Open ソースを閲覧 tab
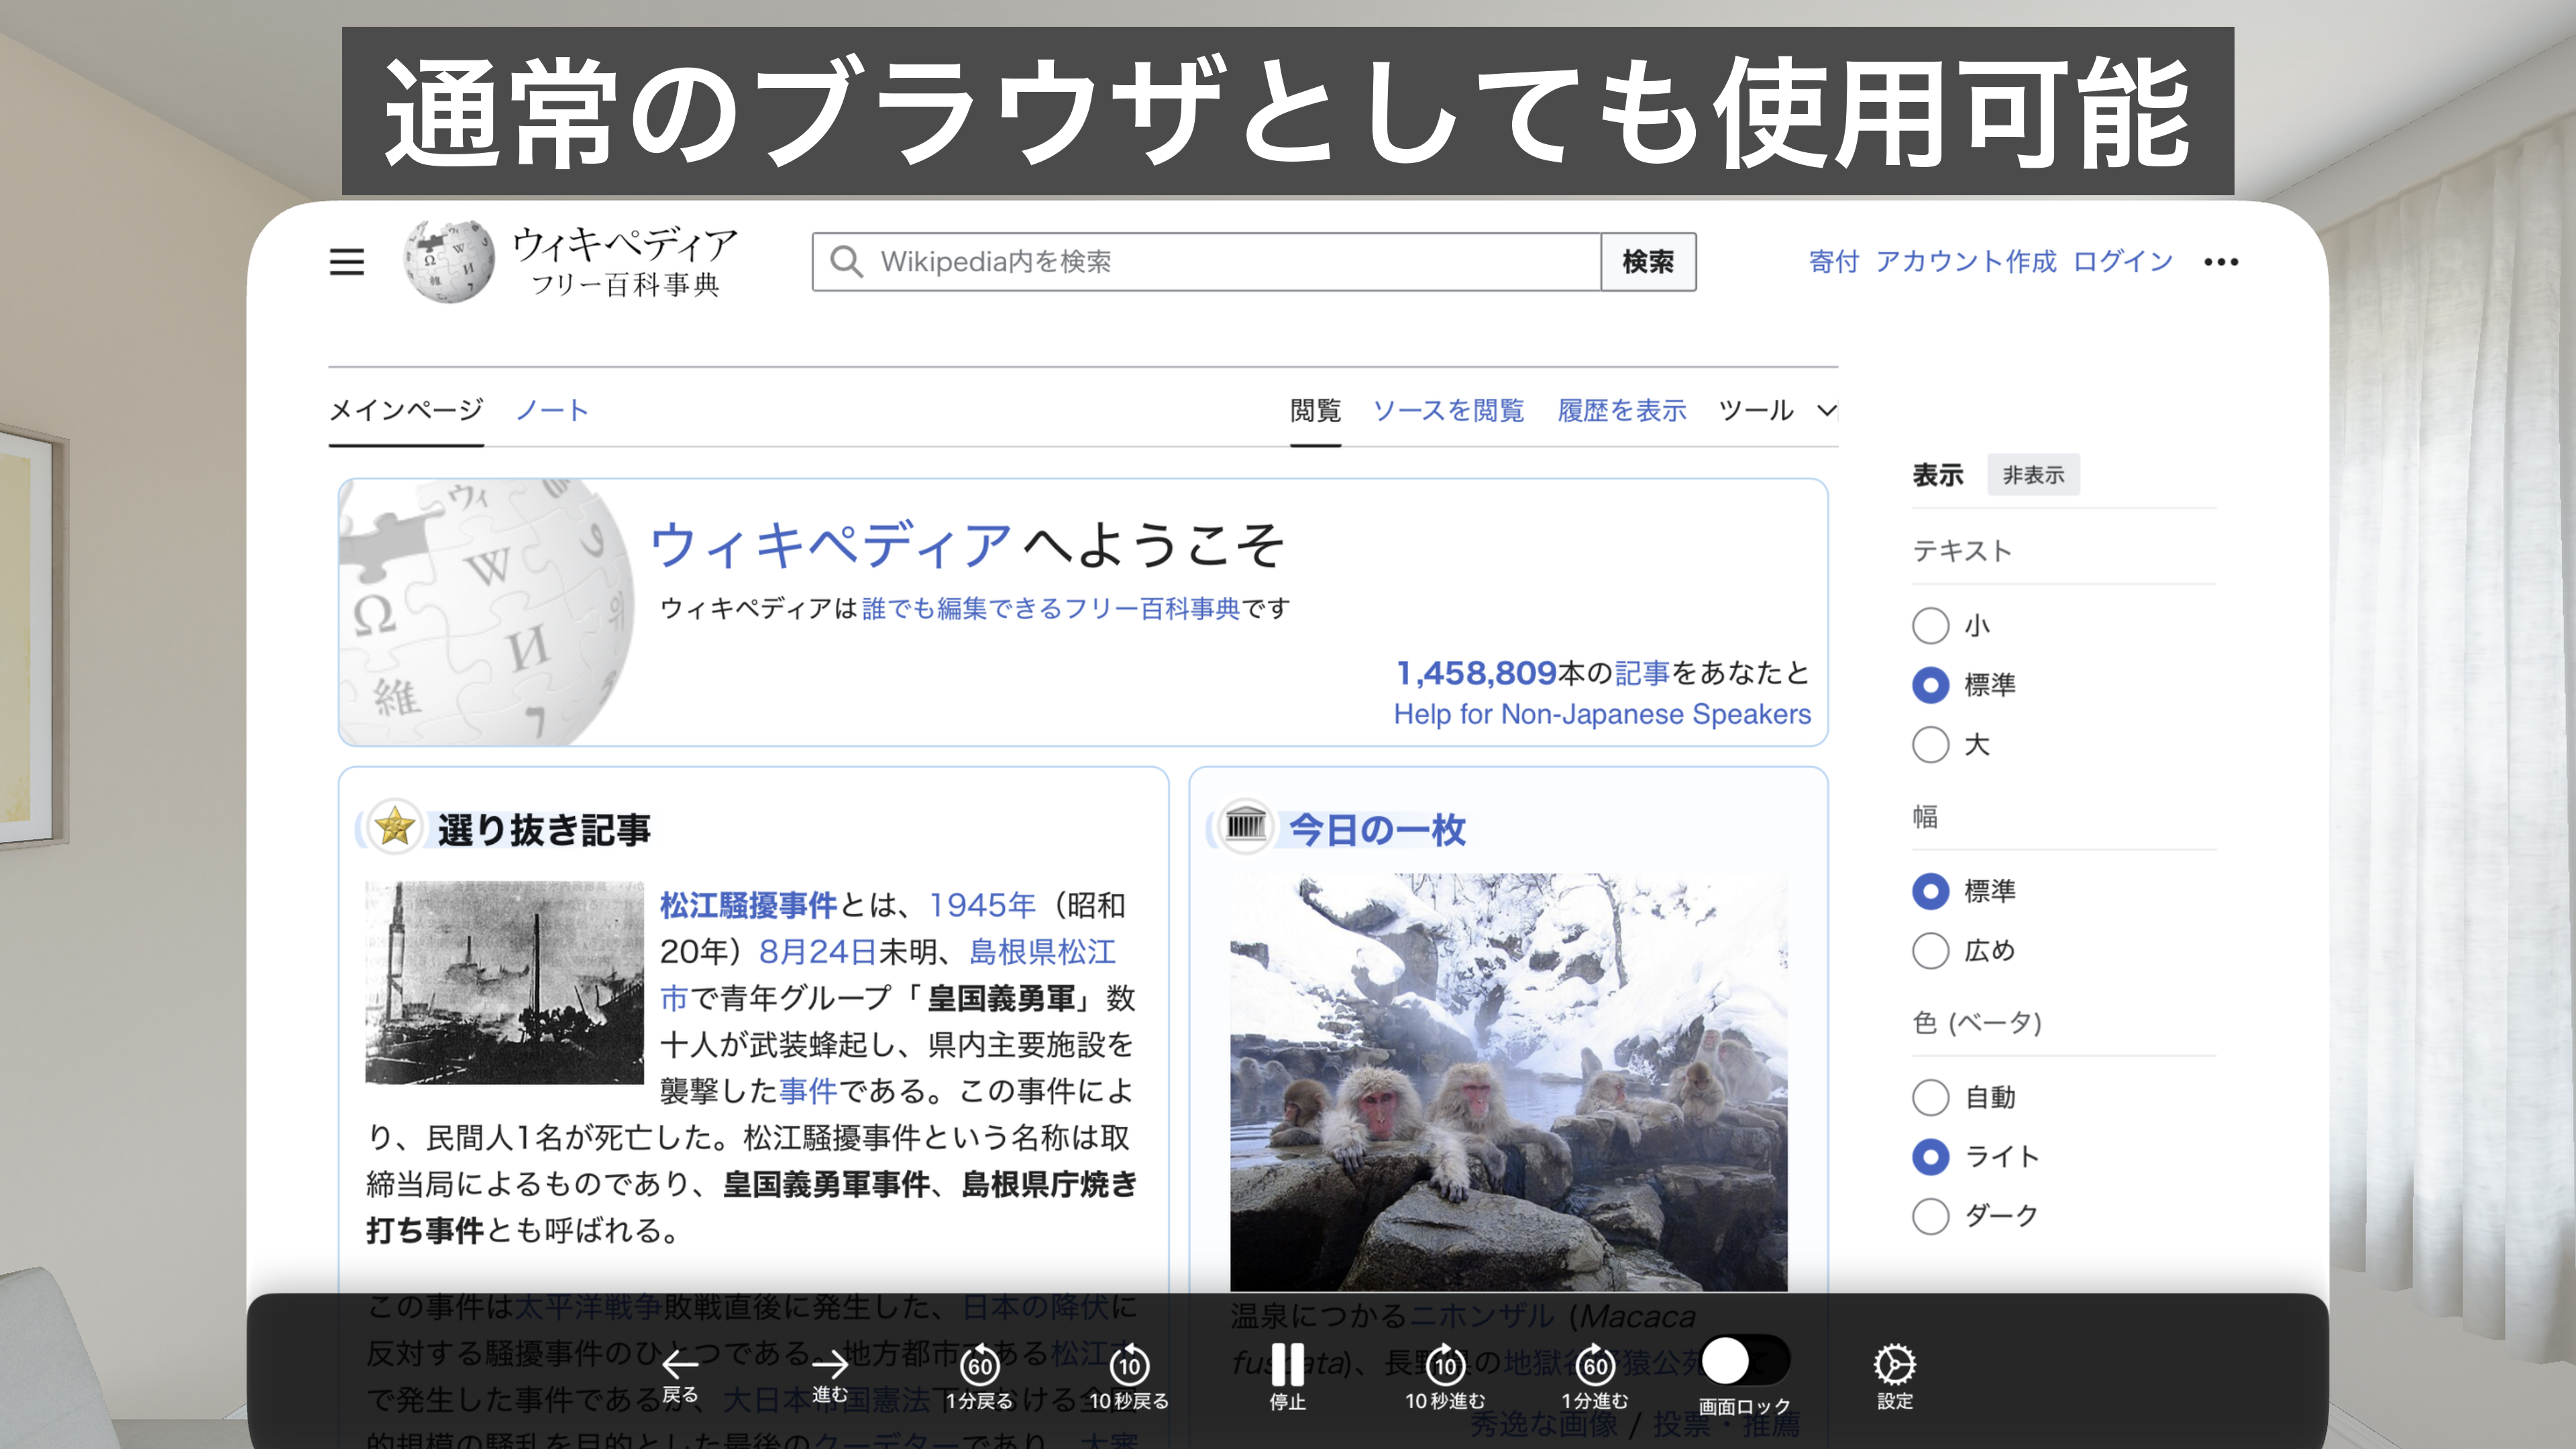Image resolution: width=2576 pixels, height=1449 pixels. tap(1448, 410)
